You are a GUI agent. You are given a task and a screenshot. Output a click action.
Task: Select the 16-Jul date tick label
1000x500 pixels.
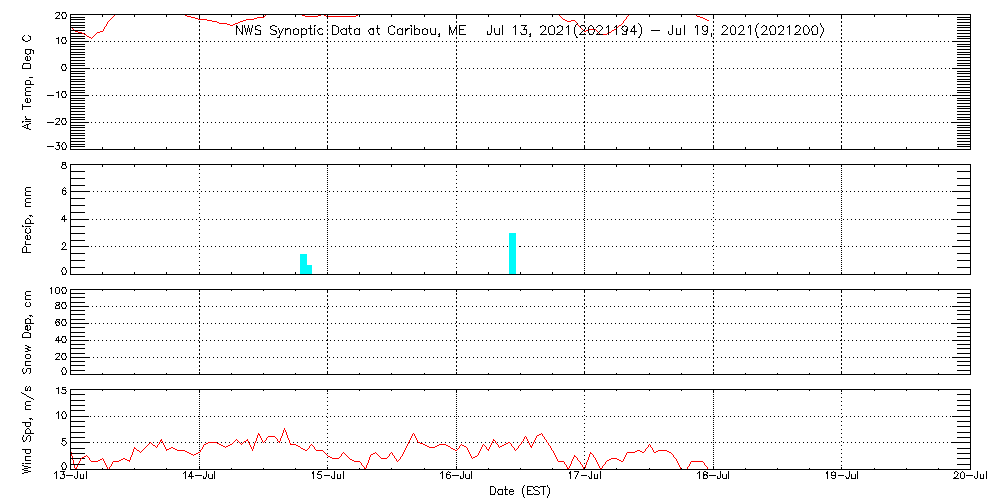point(456,477)
